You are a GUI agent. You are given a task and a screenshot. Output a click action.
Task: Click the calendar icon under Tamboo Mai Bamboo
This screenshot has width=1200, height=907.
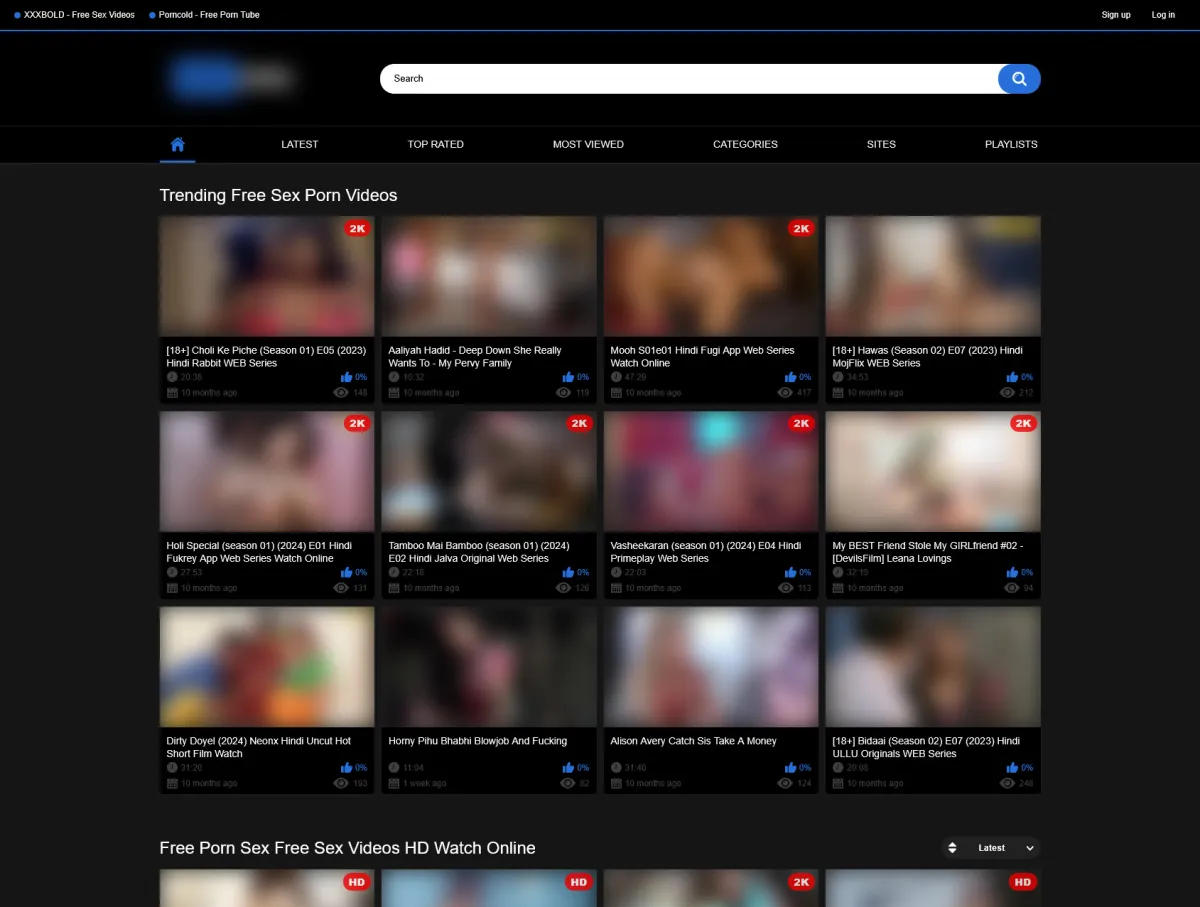[x=394, y=588]
